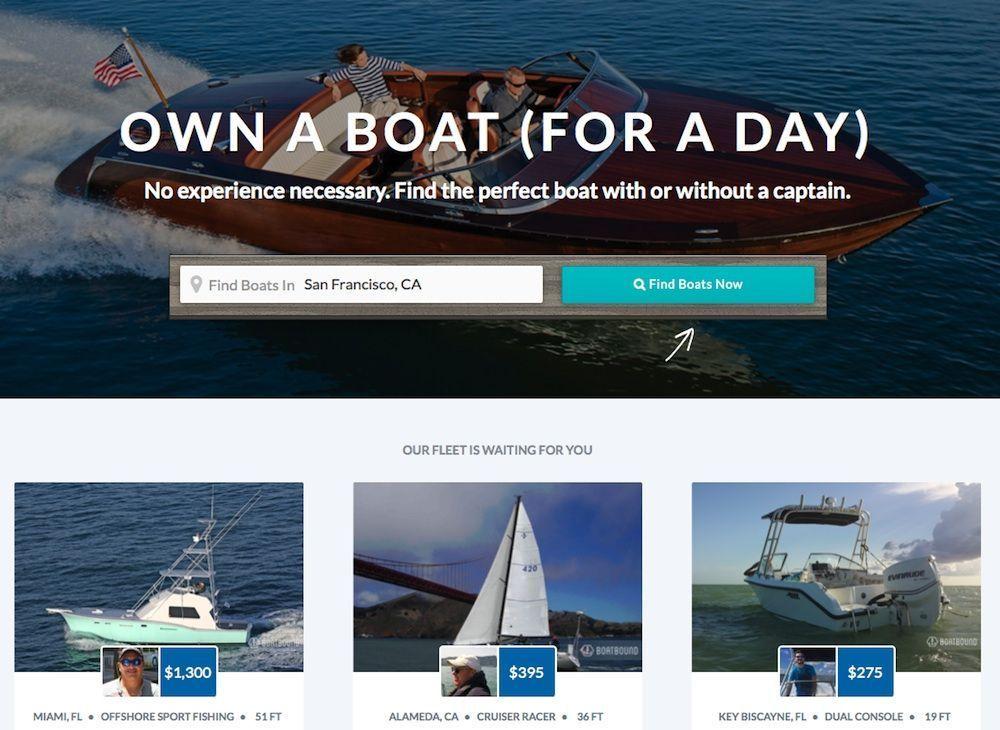
Task: Open the dual console Evinrude boat photo
Action: point(836,576)
